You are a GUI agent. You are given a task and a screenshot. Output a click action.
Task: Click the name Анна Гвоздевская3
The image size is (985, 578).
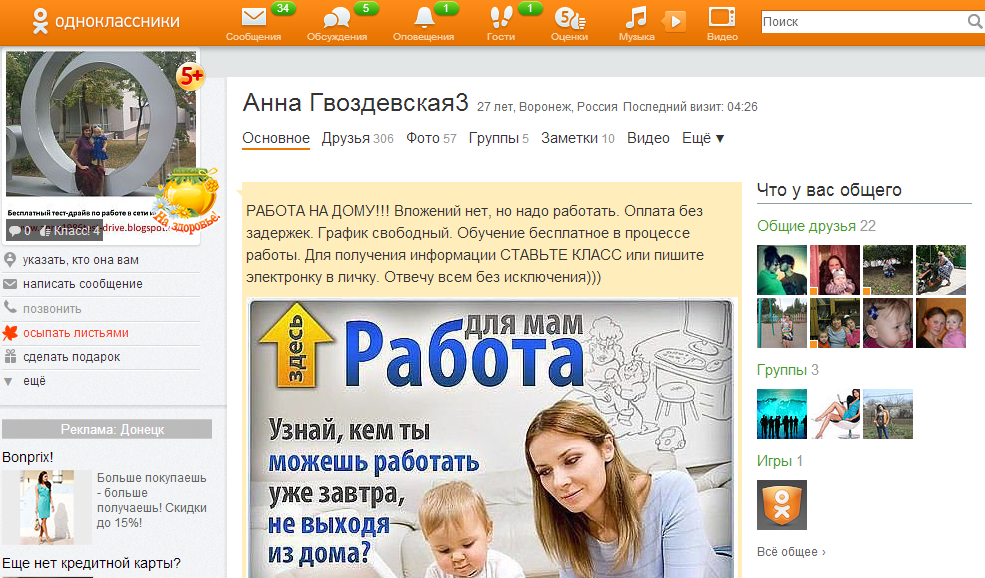click(x=356, y=102)
